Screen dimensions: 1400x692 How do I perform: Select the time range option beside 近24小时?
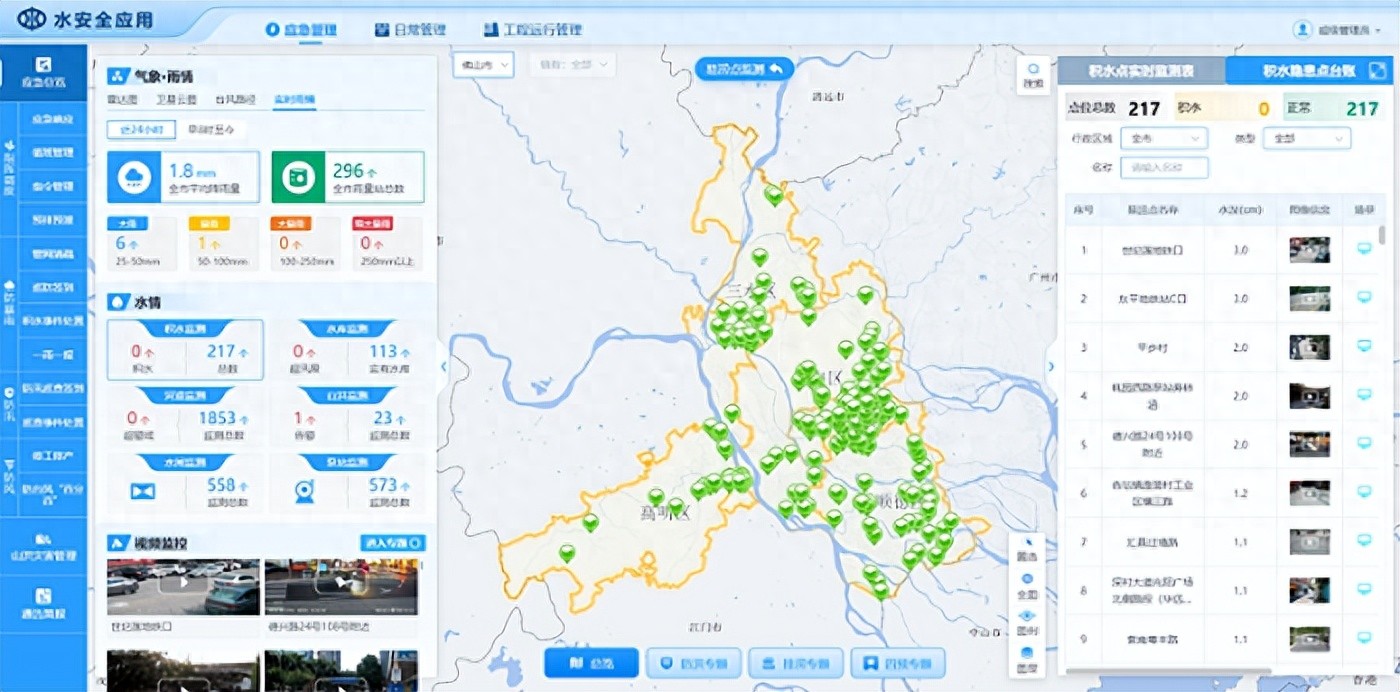tap(211, 129)
